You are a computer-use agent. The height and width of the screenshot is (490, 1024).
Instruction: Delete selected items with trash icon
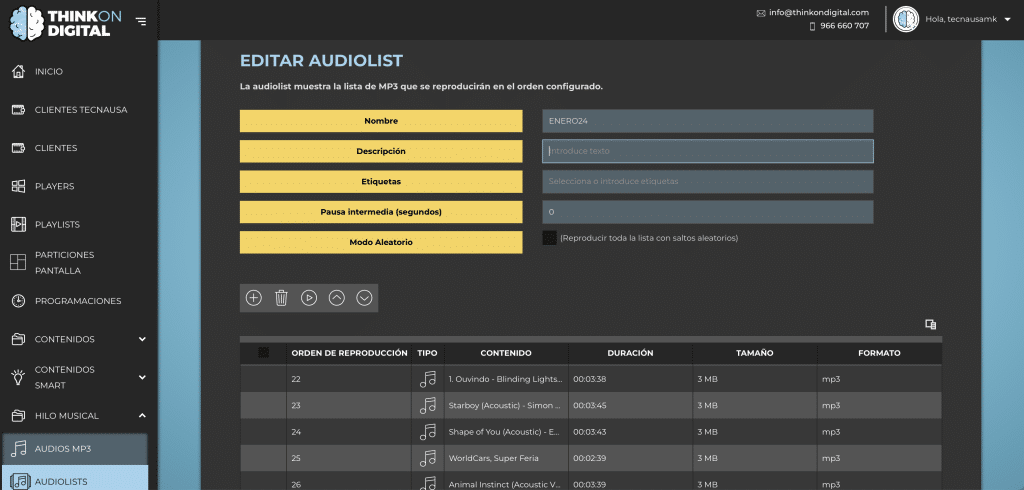281,298
